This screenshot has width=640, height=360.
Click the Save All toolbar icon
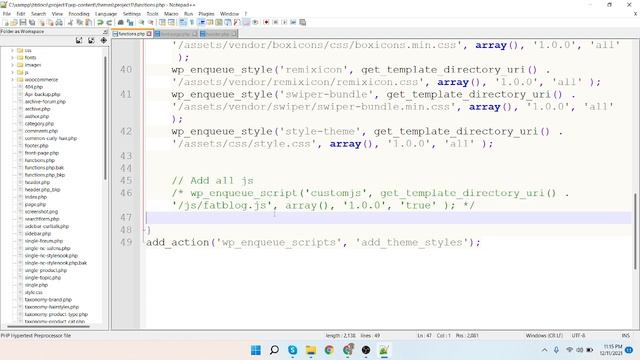32,22
